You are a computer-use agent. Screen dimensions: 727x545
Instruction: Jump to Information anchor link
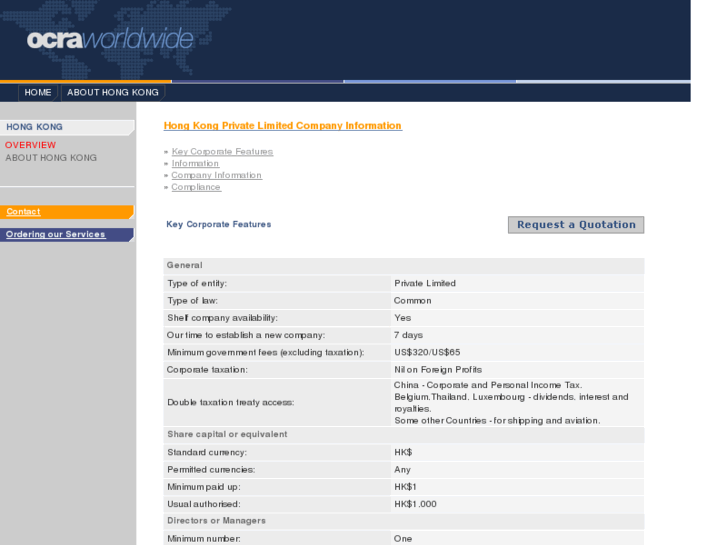coord(195,163)
